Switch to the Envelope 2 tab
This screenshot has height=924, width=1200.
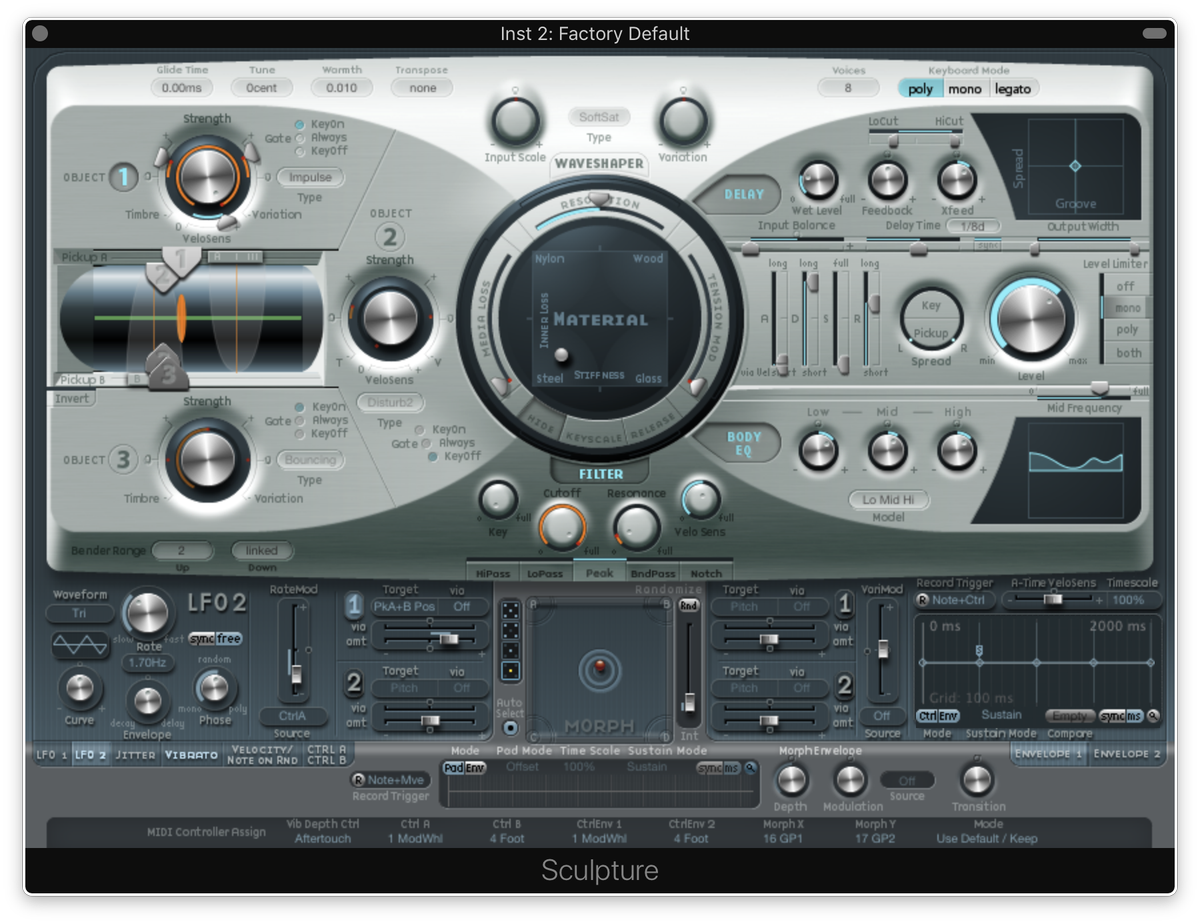coord(1128,753)
